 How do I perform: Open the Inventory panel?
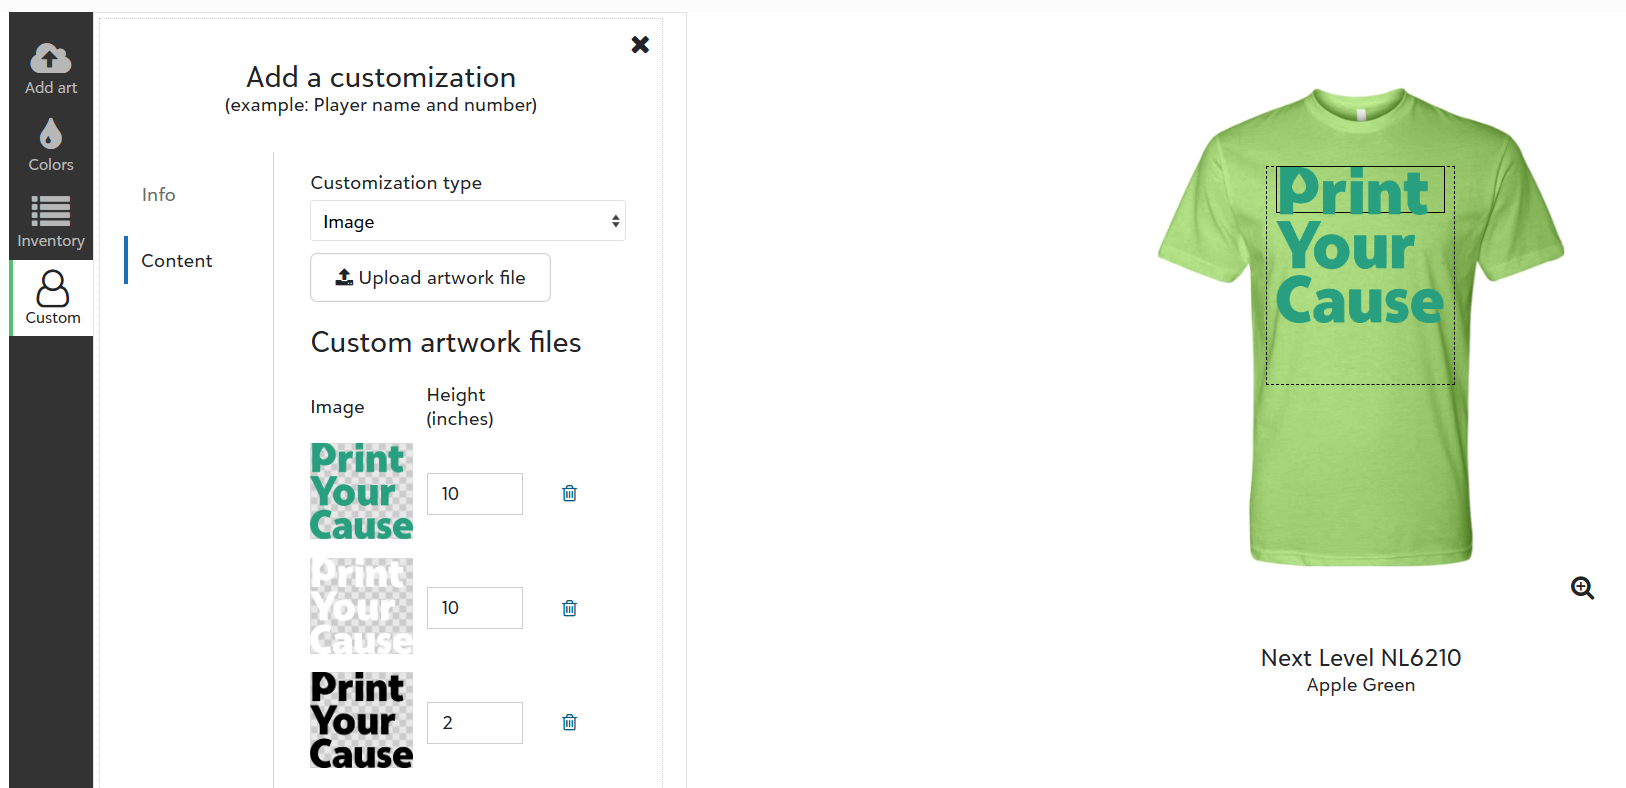(51, 222)
